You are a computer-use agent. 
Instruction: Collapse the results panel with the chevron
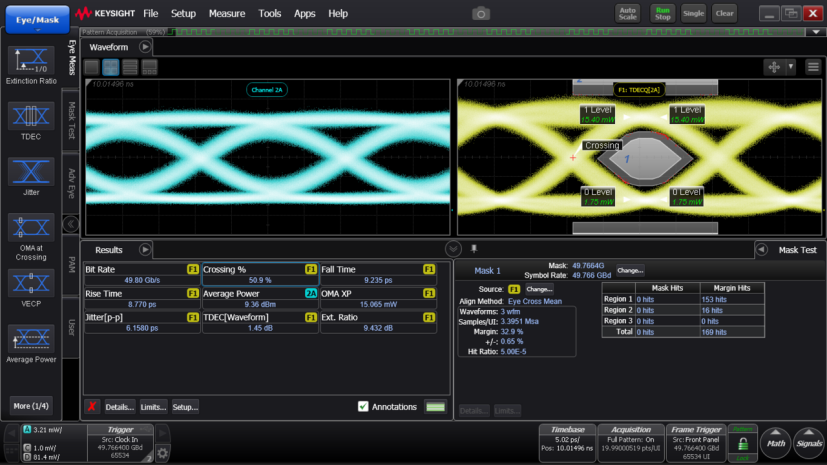point(453,248)
